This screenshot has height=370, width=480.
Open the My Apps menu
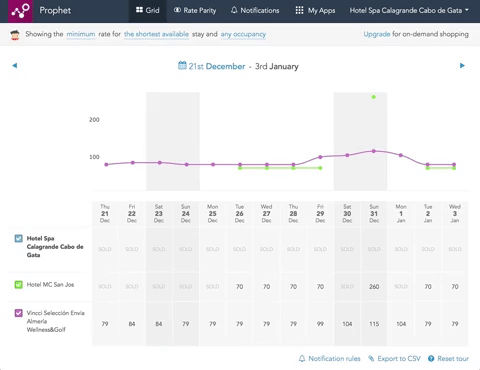[x=315, y=11]
